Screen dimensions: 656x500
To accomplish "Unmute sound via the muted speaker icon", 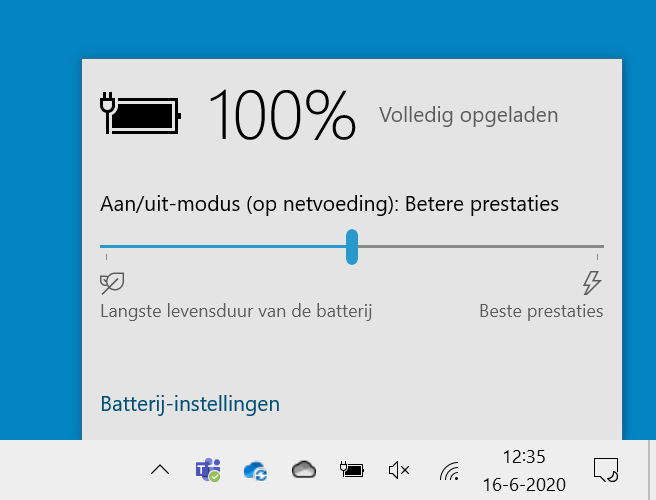I will point(399,470).
